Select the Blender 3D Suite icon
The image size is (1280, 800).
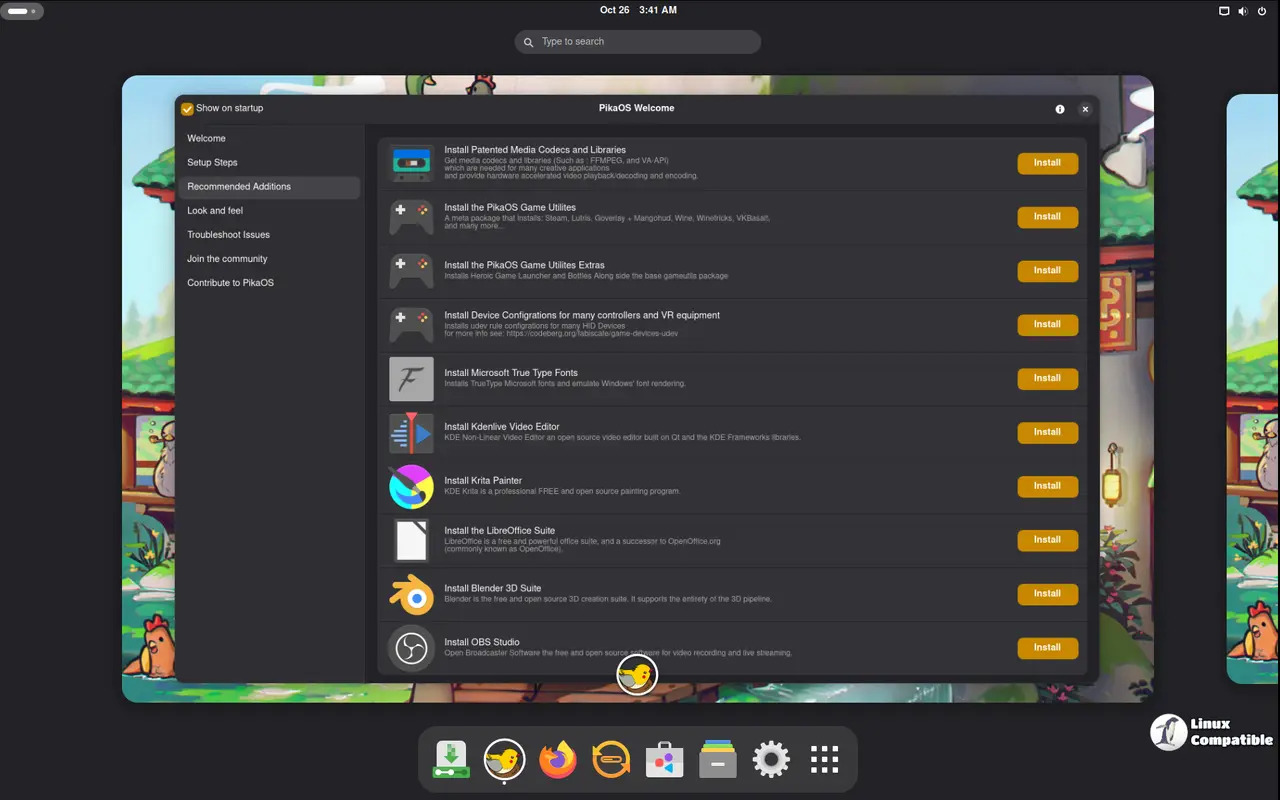411,594
